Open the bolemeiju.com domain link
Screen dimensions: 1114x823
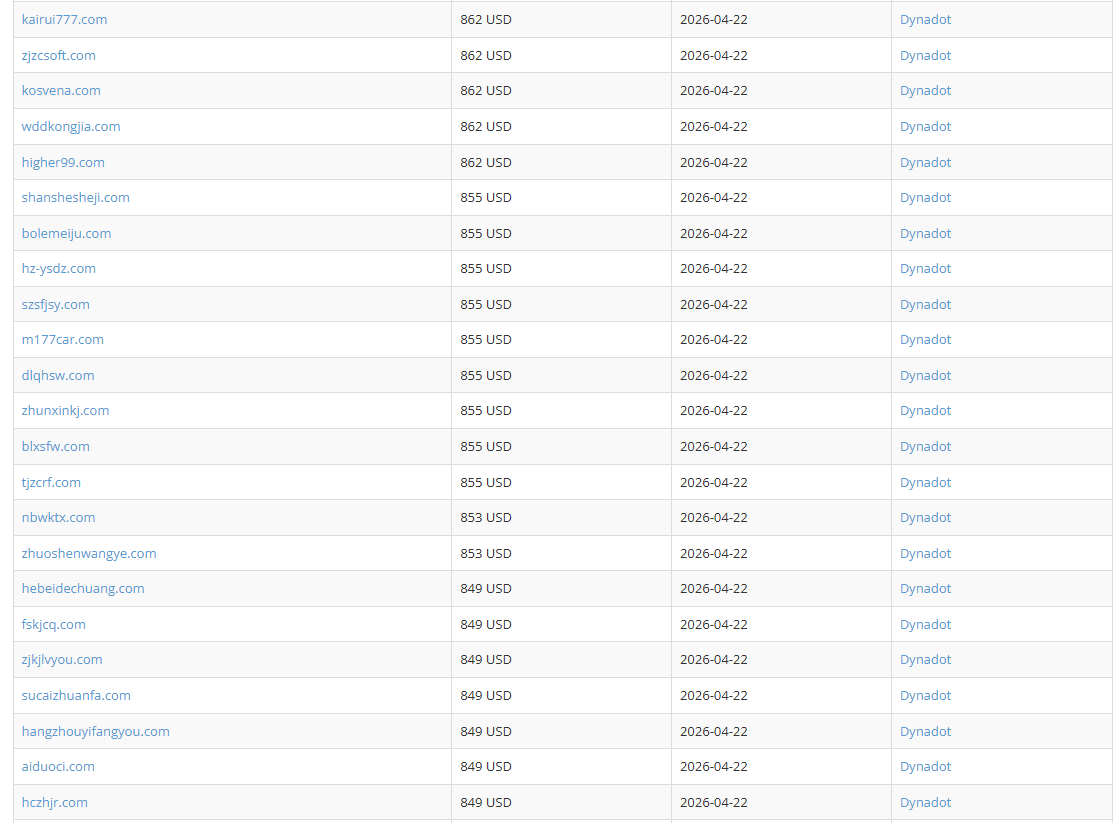66,234
